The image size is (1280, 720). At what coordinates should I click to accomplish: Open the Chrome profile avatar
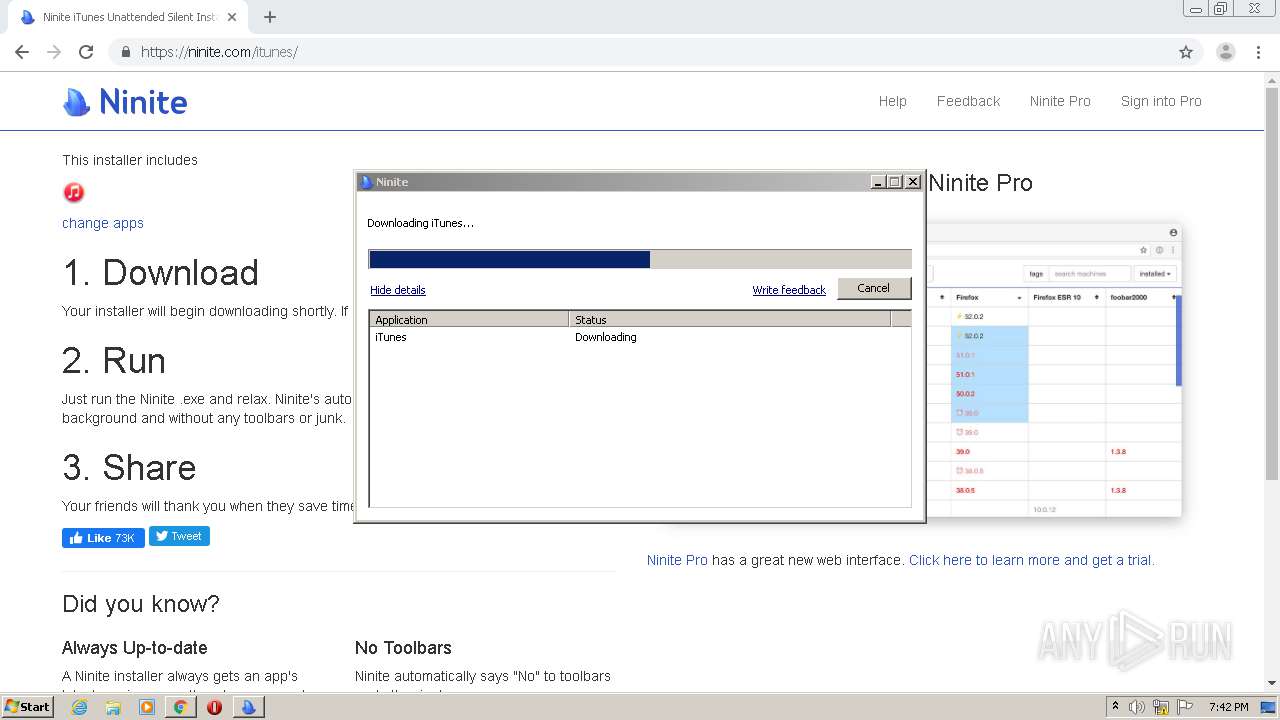pos(1225,52)
